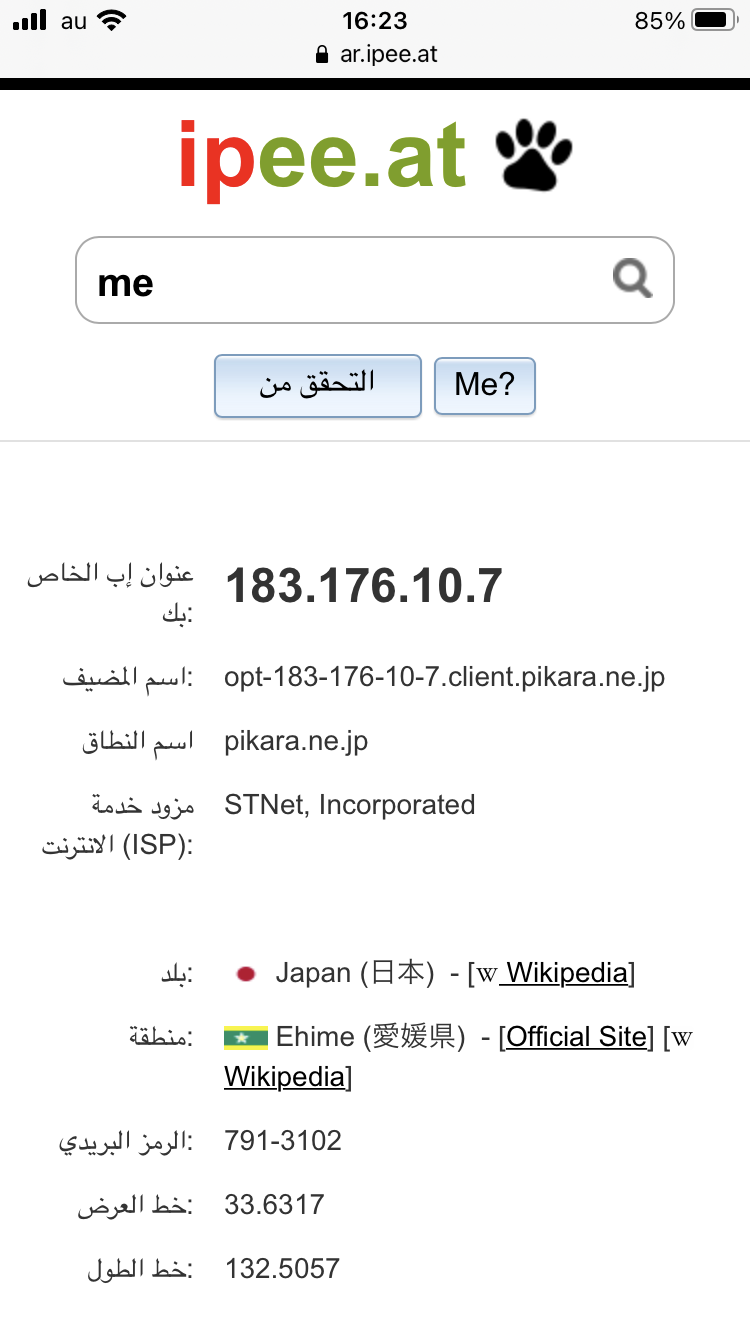Tap the cellular signal bars icon
This screenshot has height=1334, width=750.
pos(29,20)
